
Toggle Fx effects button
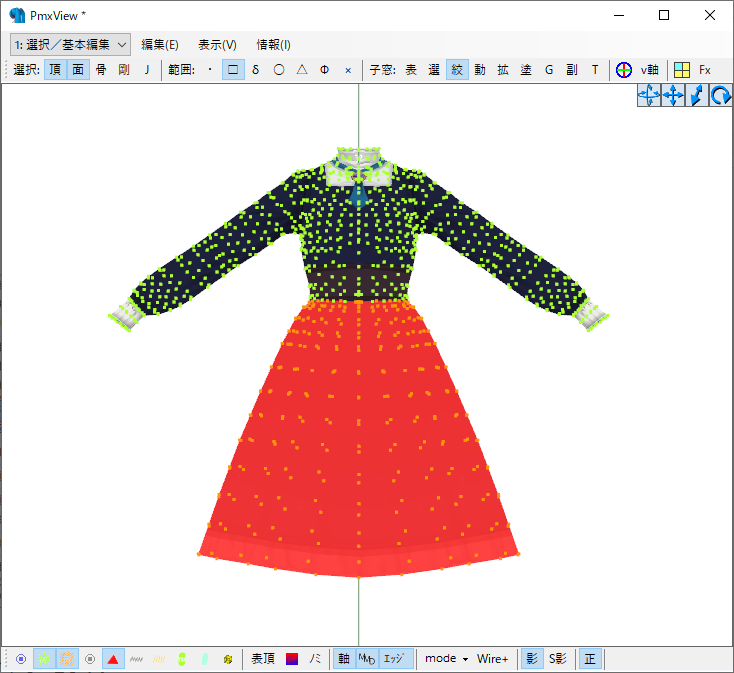705,70
